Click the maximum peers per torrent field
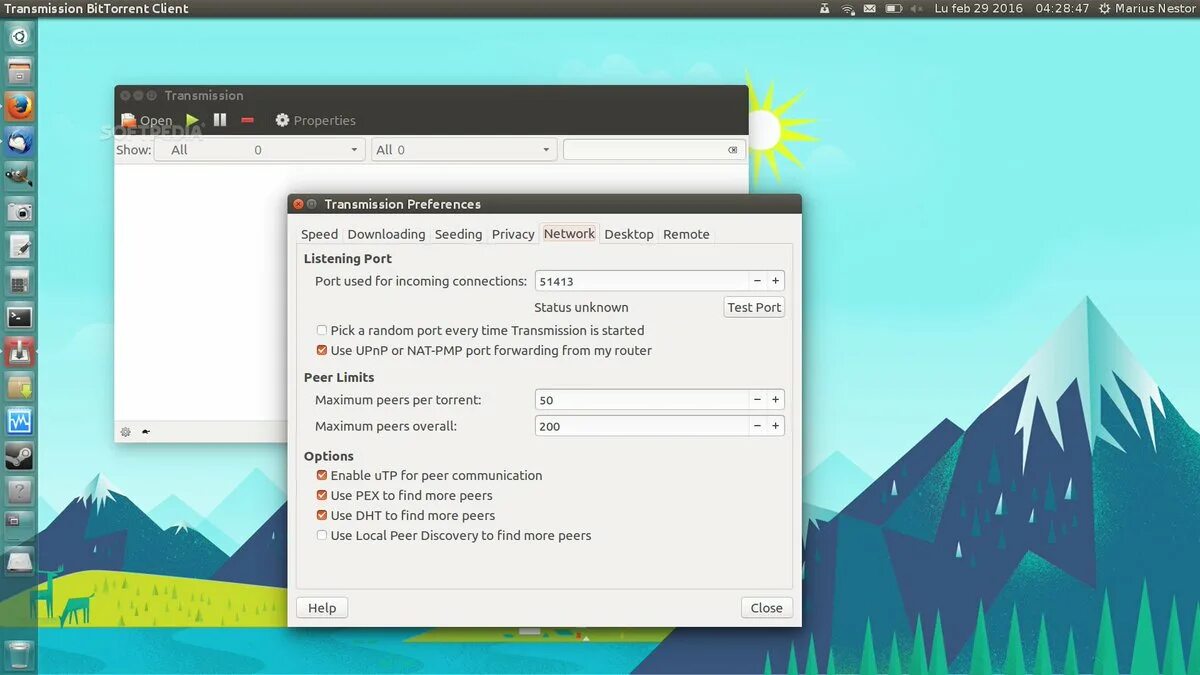The width and height of the screenshot is (1200, 675). pyautogui.click(x=642, y=399)
